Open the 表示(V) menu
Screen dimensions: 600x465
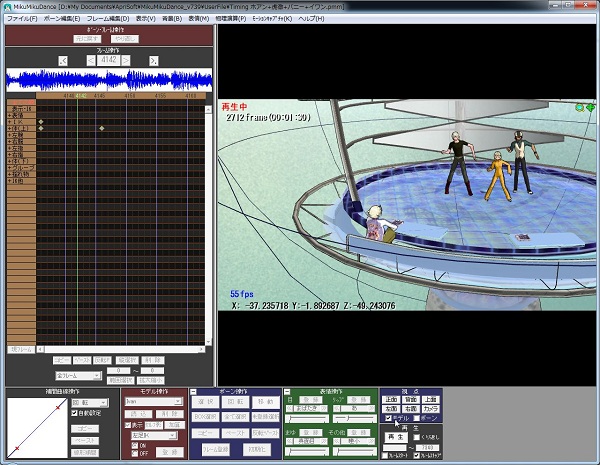[x=146, y=18]
